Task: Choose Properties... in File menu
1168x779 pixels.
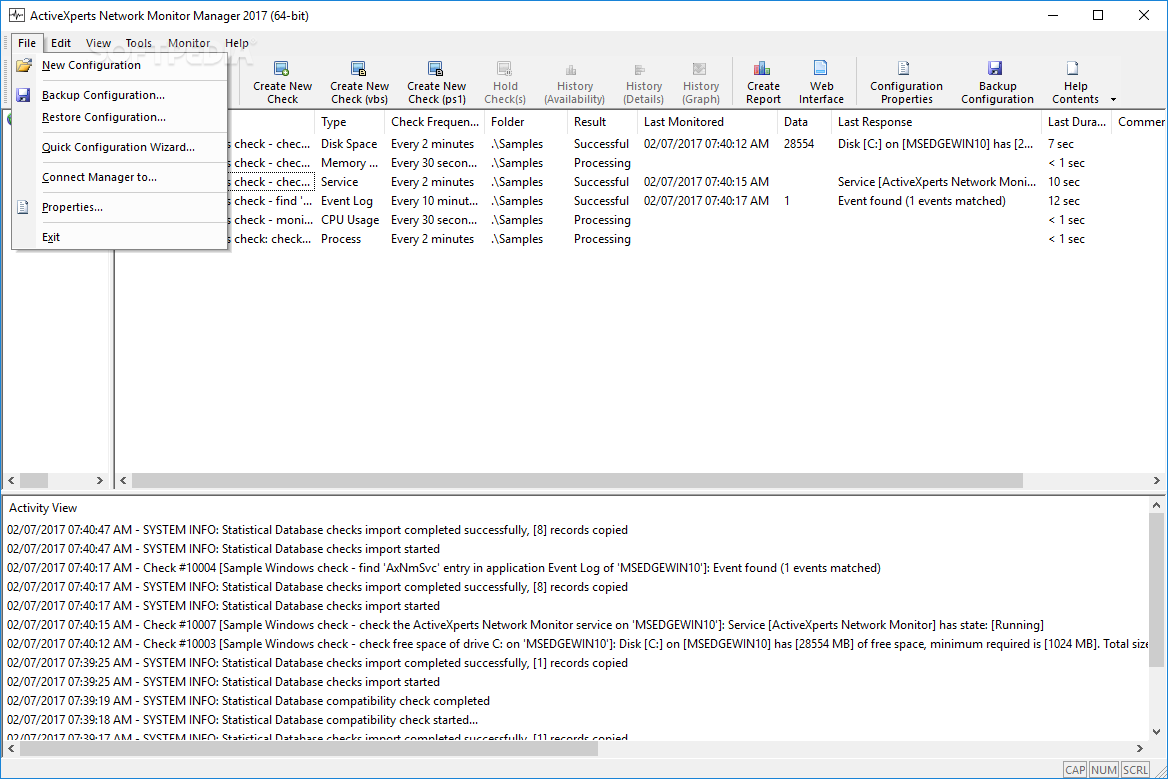Action: (x=120, y=207)
